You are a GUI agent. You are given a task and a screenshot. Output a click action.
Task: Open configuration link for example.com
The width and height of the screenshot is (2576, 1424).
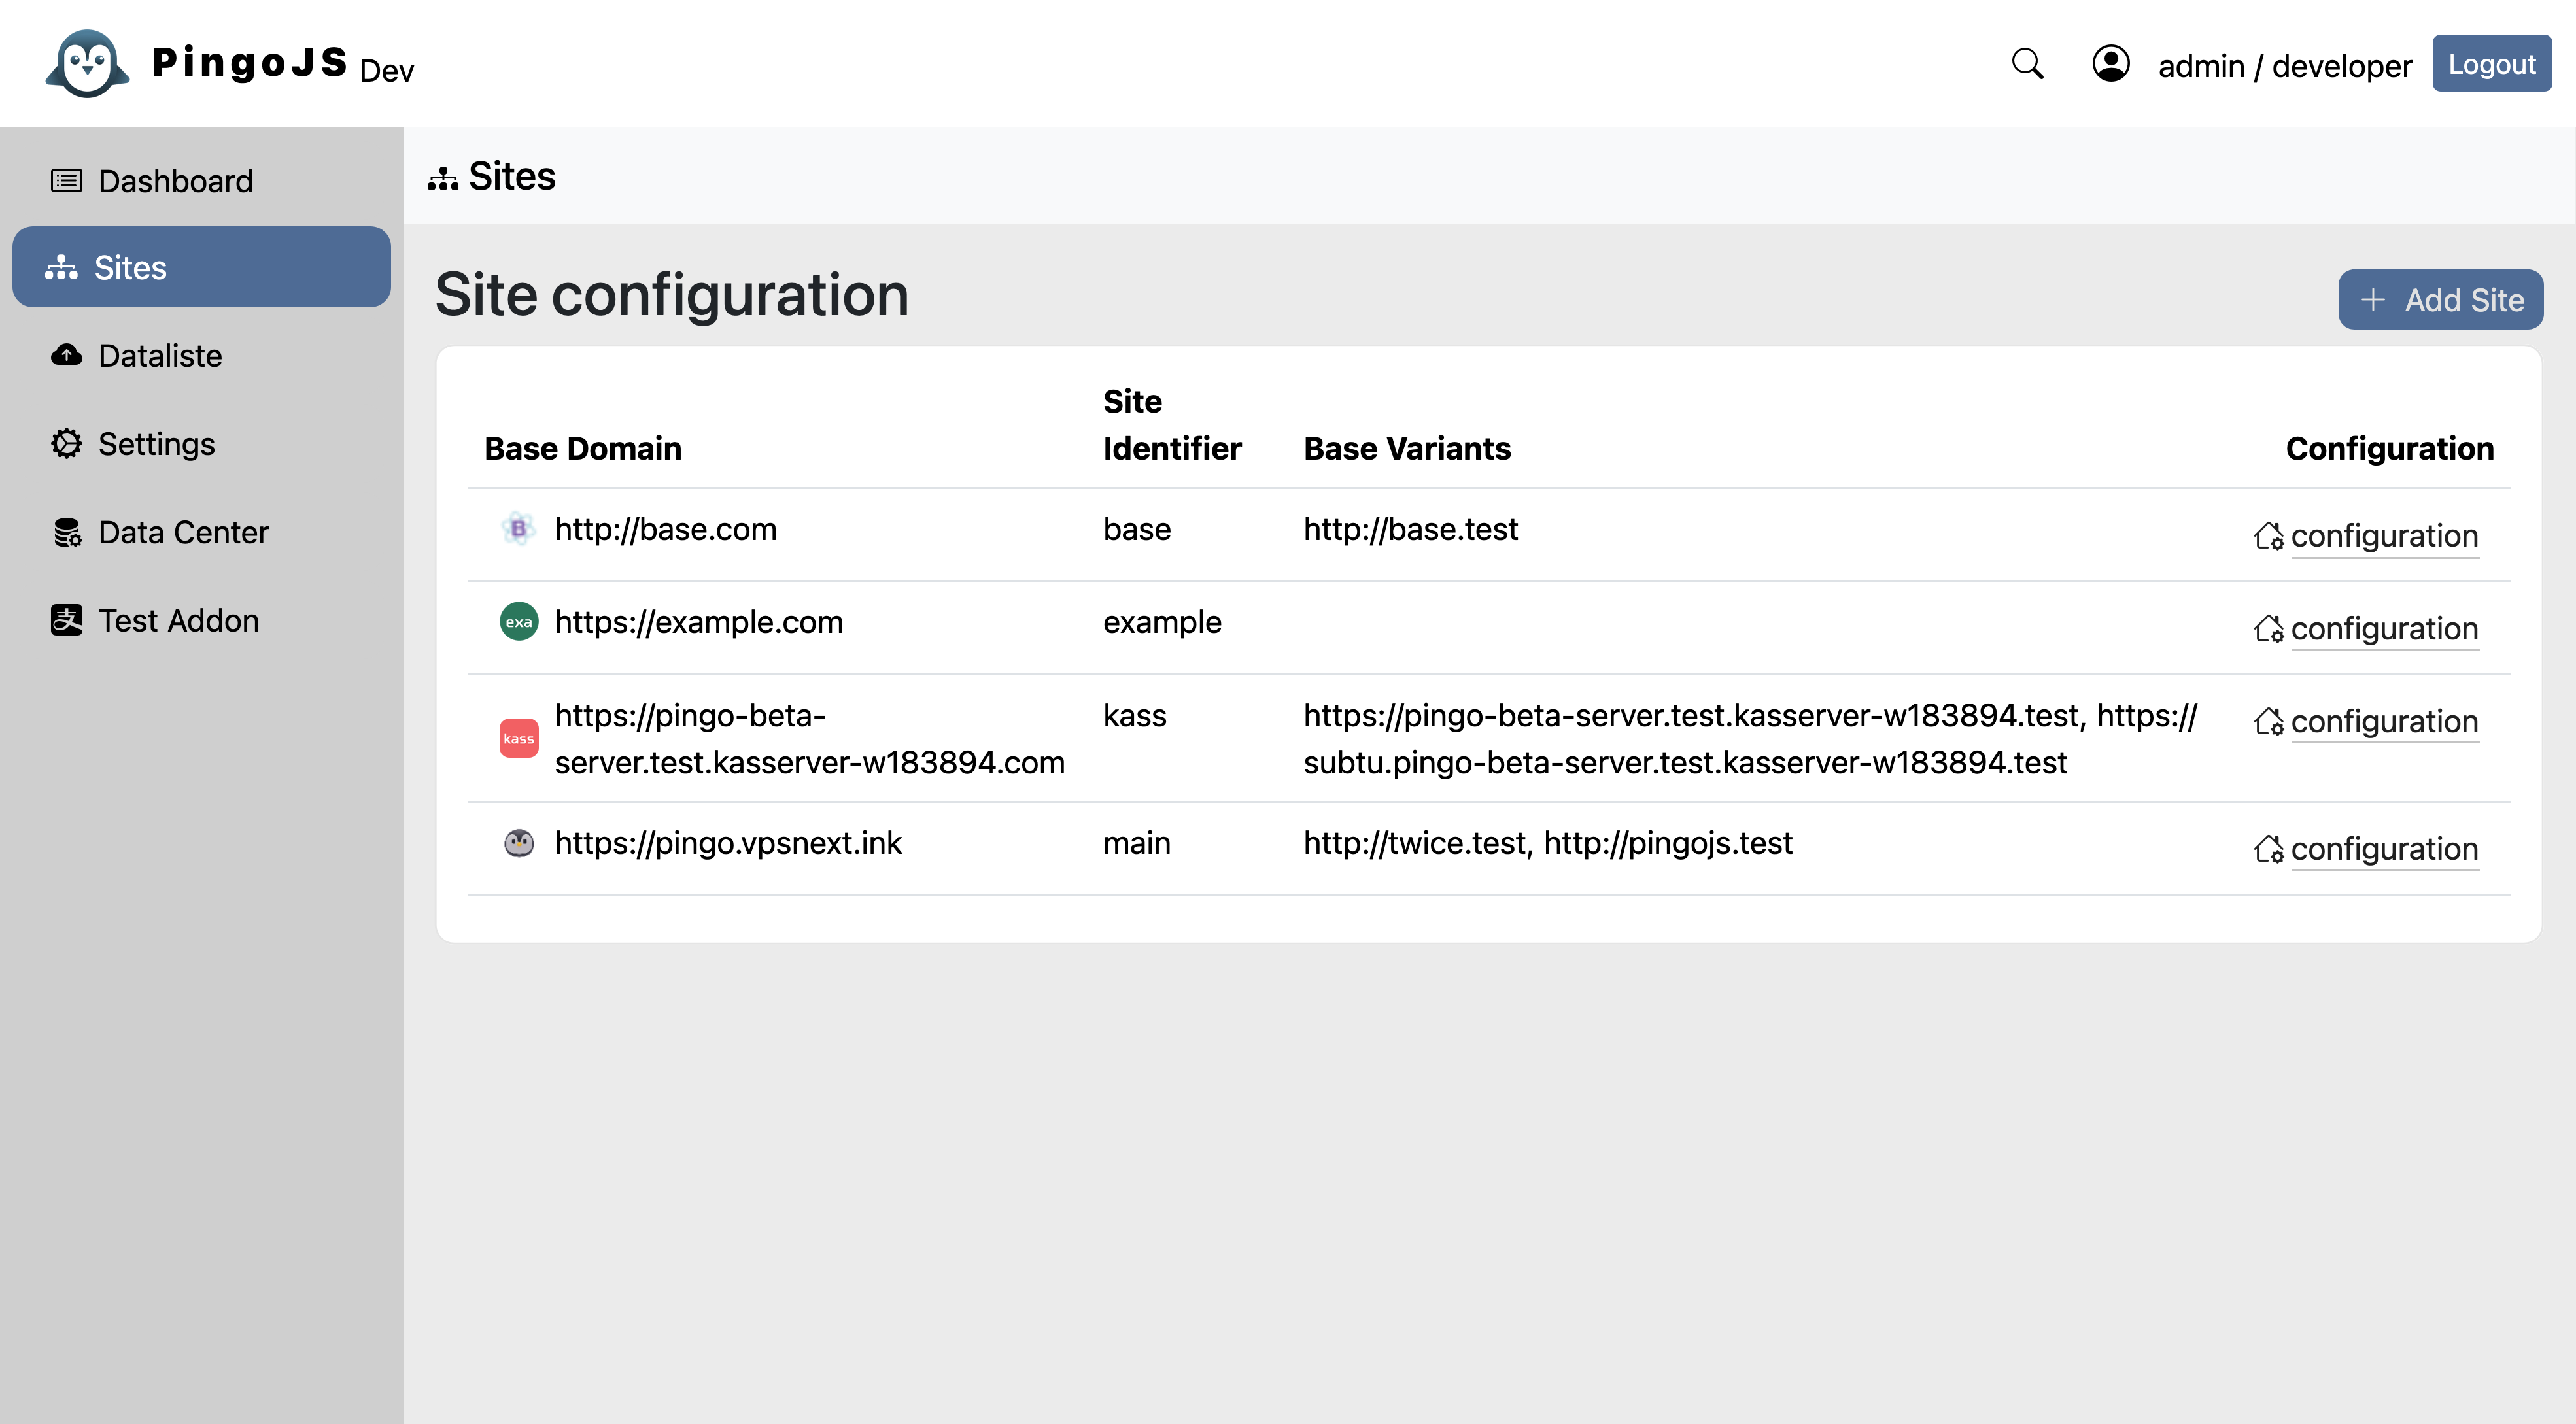[2383, 629]
